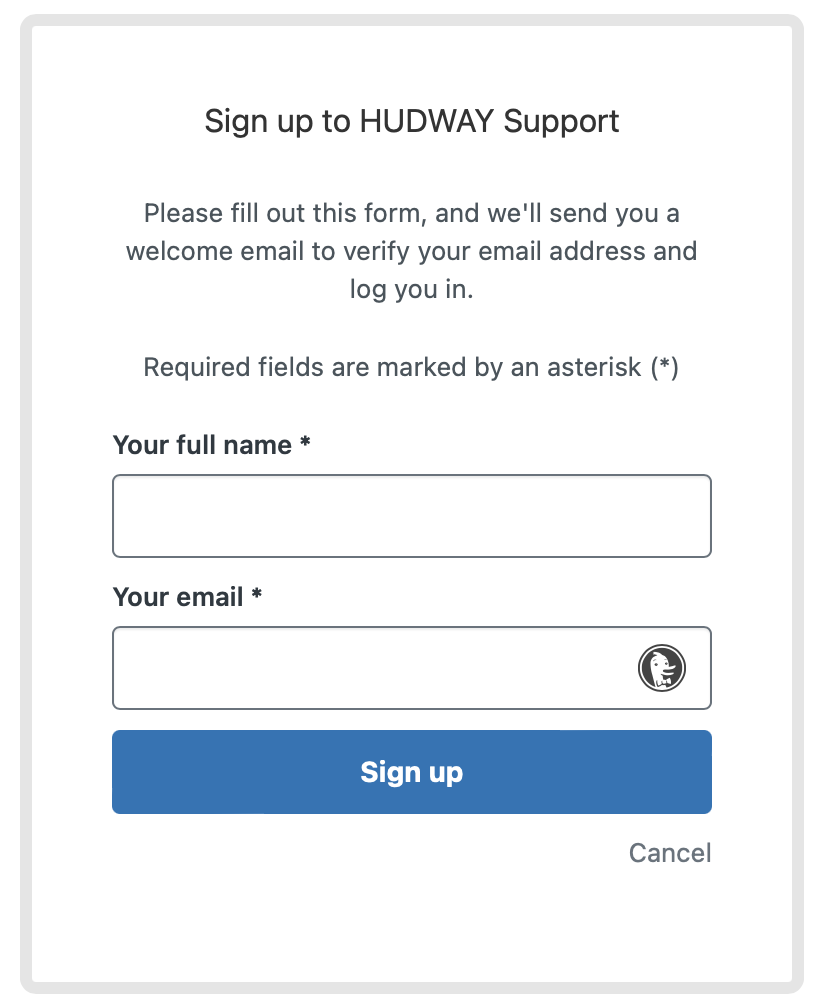Select the duck logo inside email field

tap(661, 668)
